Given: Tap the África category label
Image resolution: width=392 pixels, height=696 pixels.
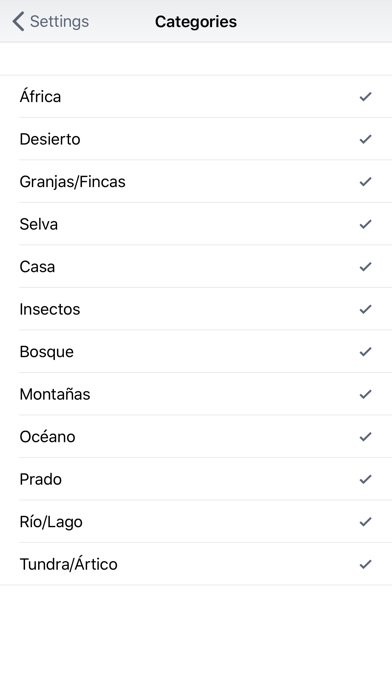Looking at the screenshot, I should (x=40, y=95).
